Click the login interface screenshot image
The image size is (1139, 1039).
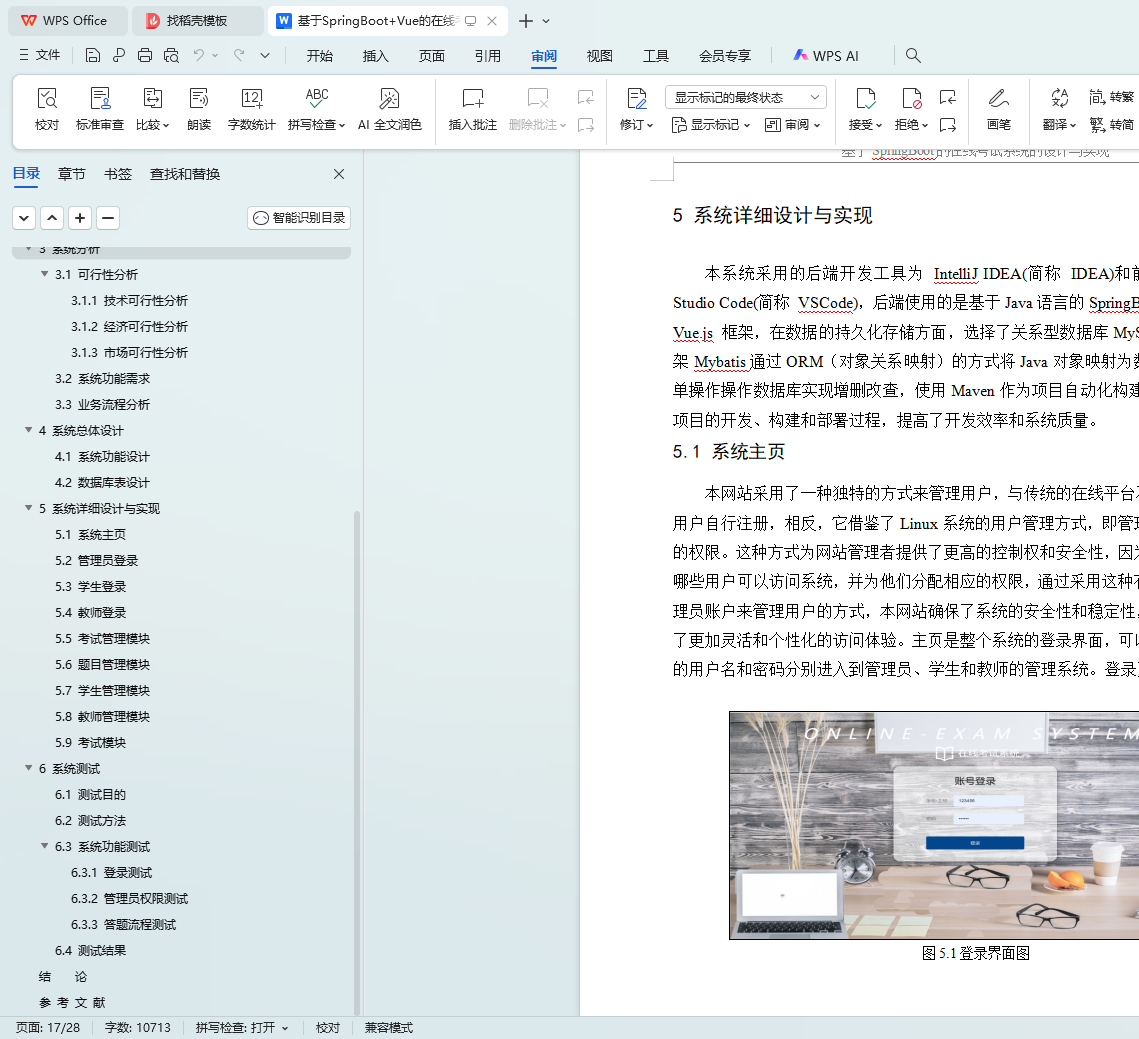(933, 825)
